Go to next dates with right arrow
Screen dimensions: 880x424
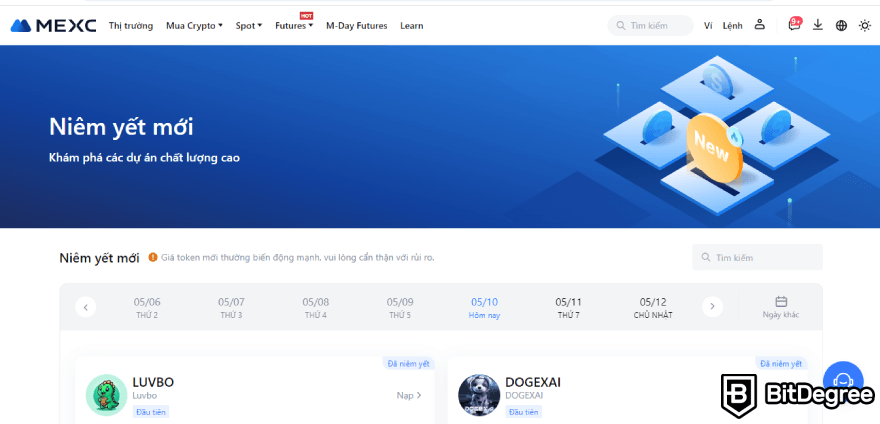[x=712, y=307]
